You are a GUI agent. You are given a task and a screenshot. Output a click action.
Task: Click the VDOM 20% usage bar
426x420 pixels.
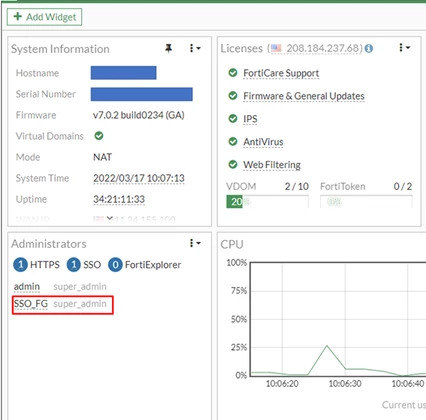click(267, 202)
